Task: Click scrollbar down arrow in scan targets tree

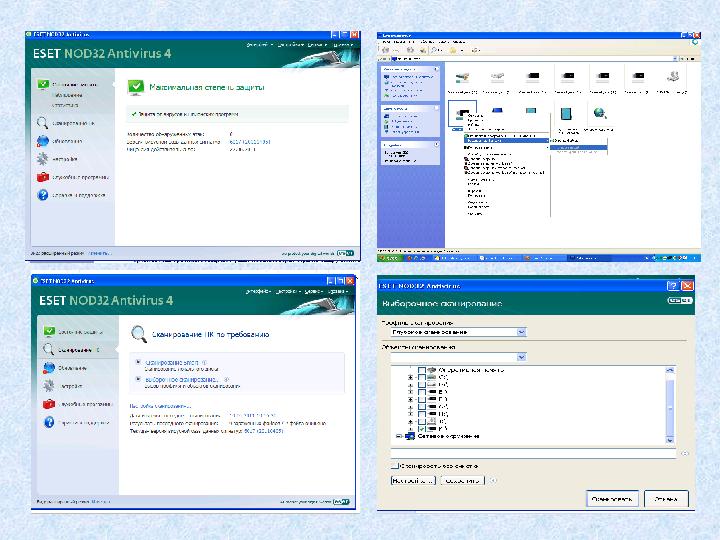Action: (670, 440)
